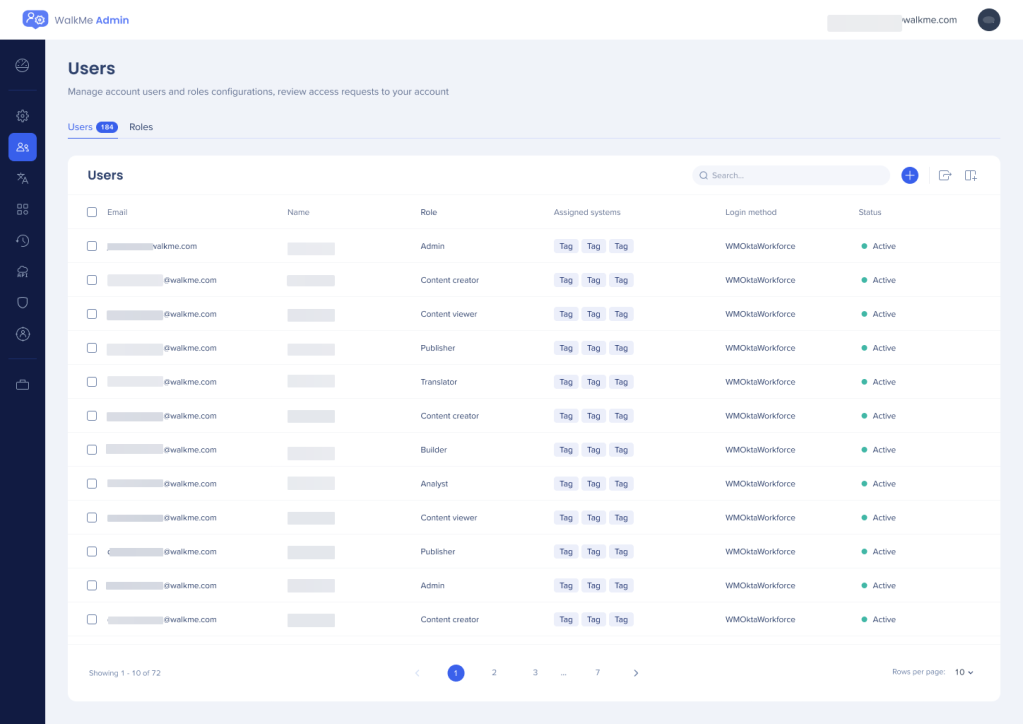Jump to page 7 in pagination
Screen dimensions: 1023x724
pos(597,673)
